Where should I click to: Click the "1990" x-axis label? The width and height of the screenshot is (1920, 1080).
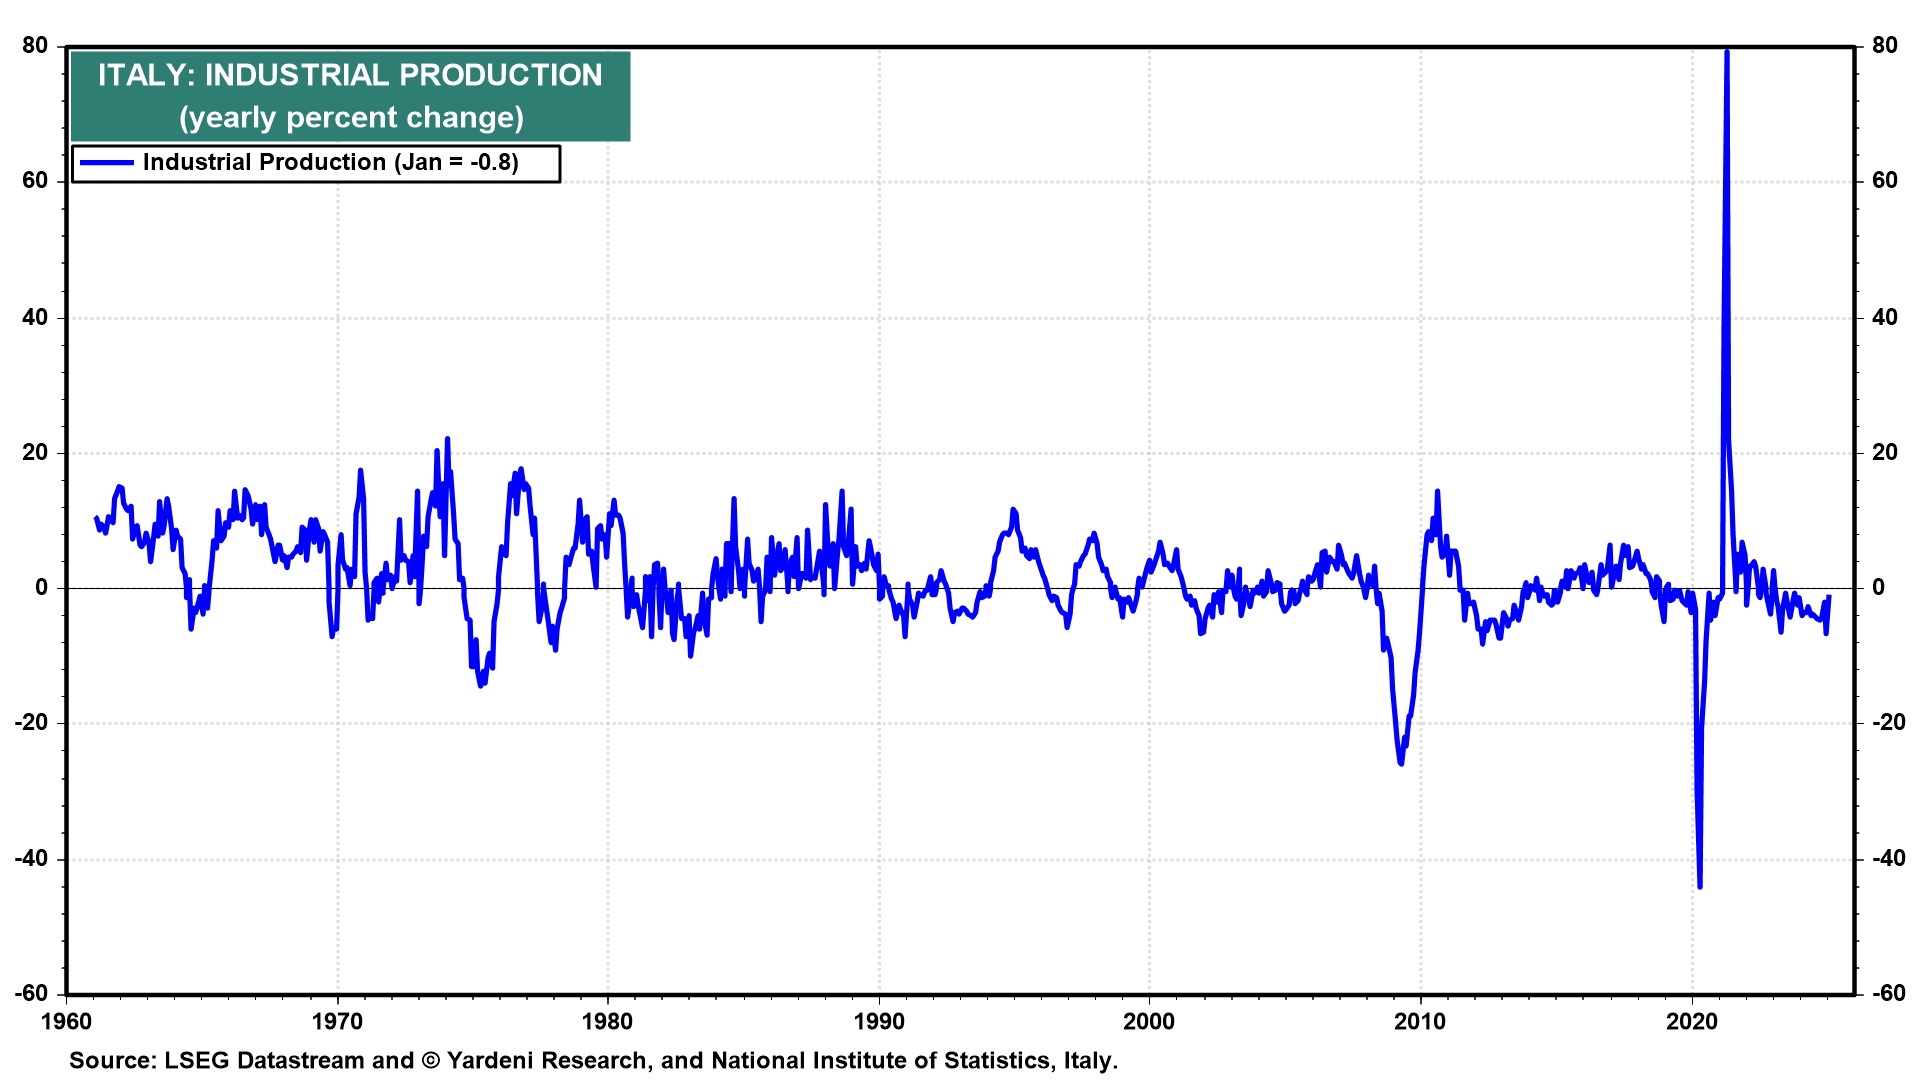tap(879, 1021)
